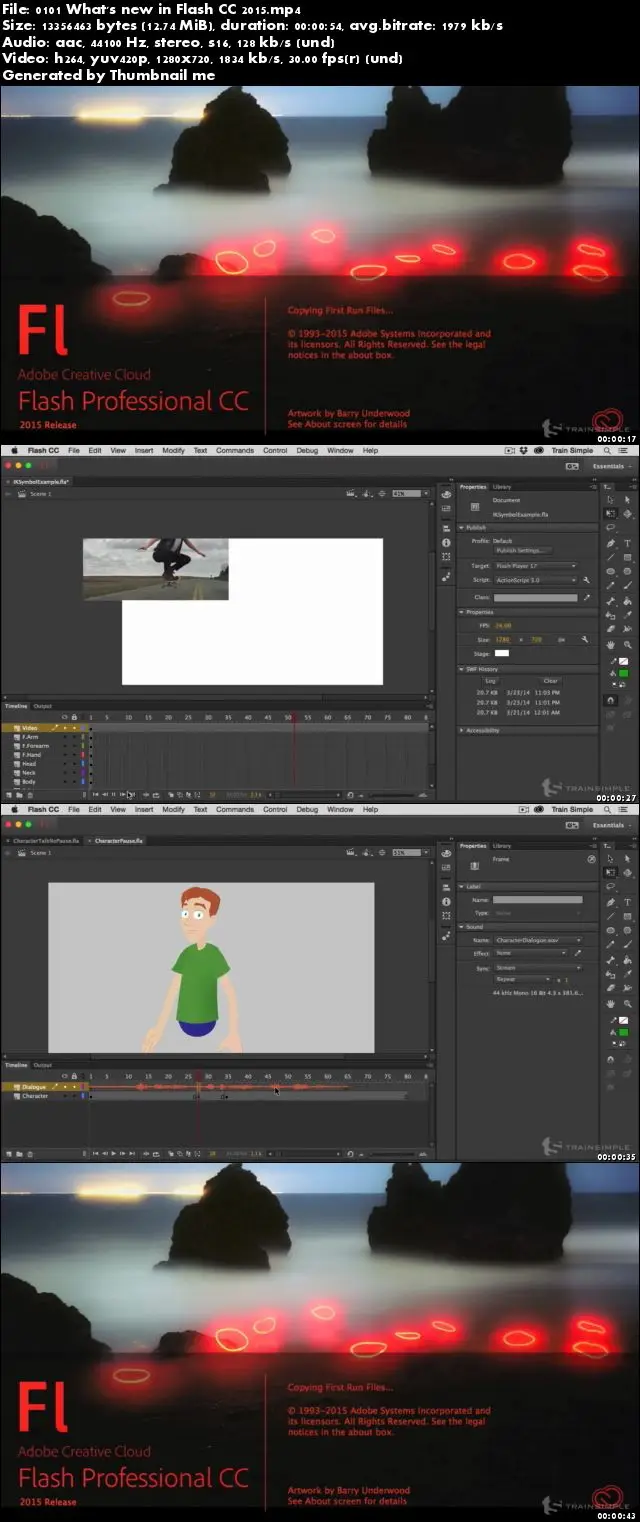640x1522 pixels.
Task: Toggle all layers visibility eye in CharacterPause timeline
Action: point(64,1077)
